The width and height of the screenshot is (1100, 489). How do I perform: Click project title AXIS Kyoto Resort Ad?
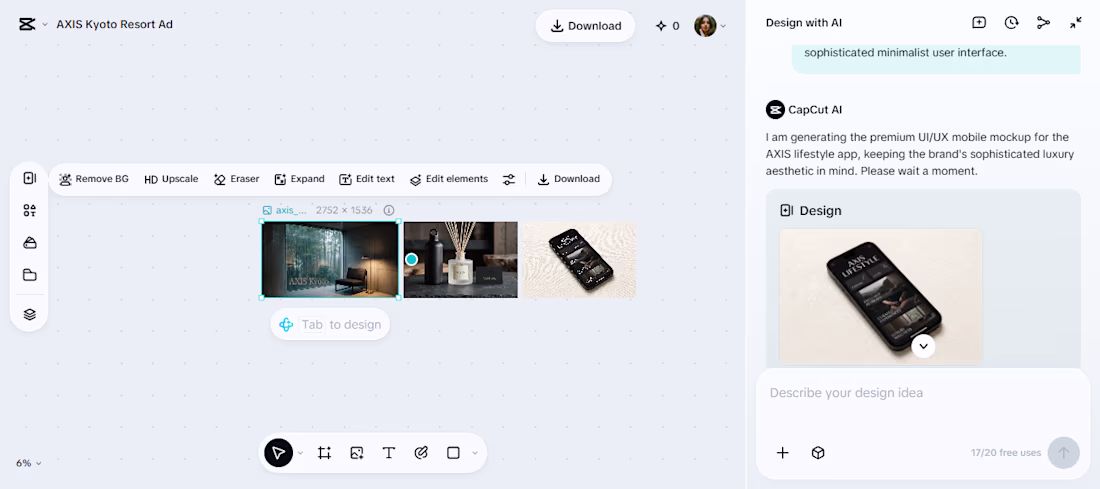click(114, 25)
